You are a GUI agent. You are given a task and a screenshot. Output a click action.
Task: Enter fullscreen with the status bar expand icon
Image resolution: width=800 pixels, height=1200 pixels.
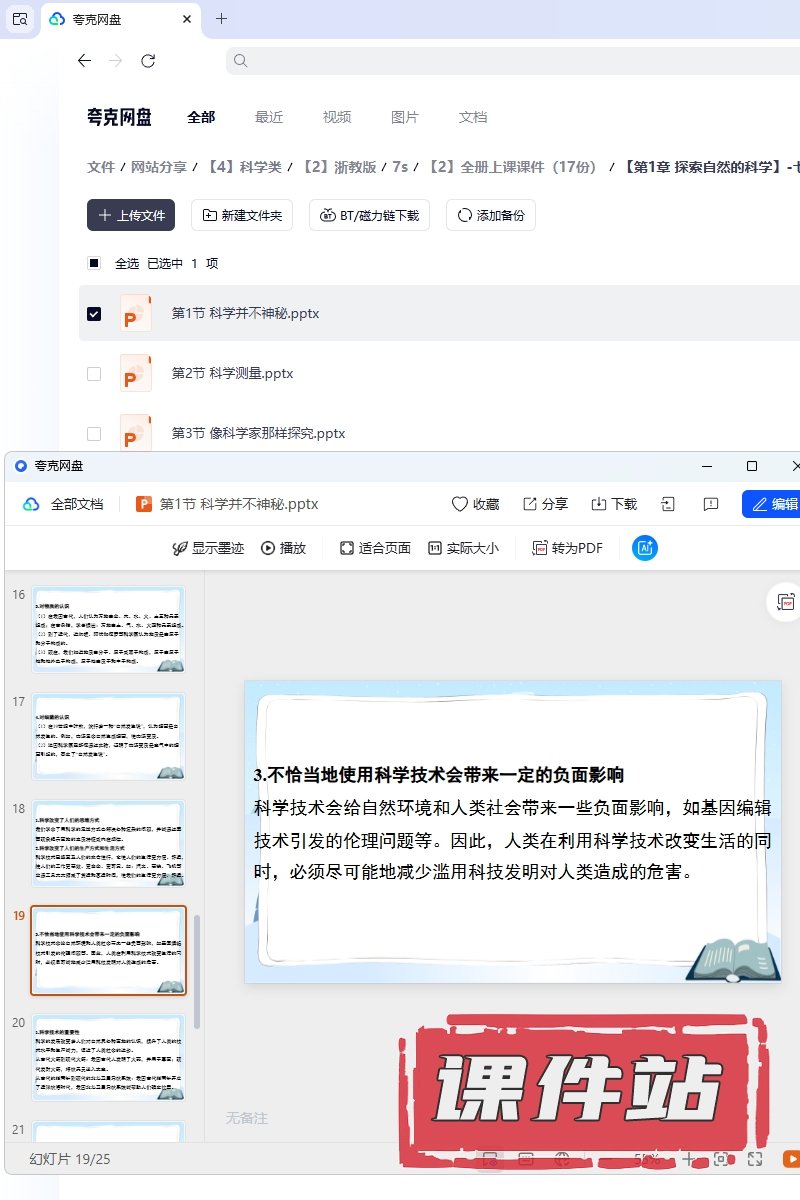(x=756, y=1159)
